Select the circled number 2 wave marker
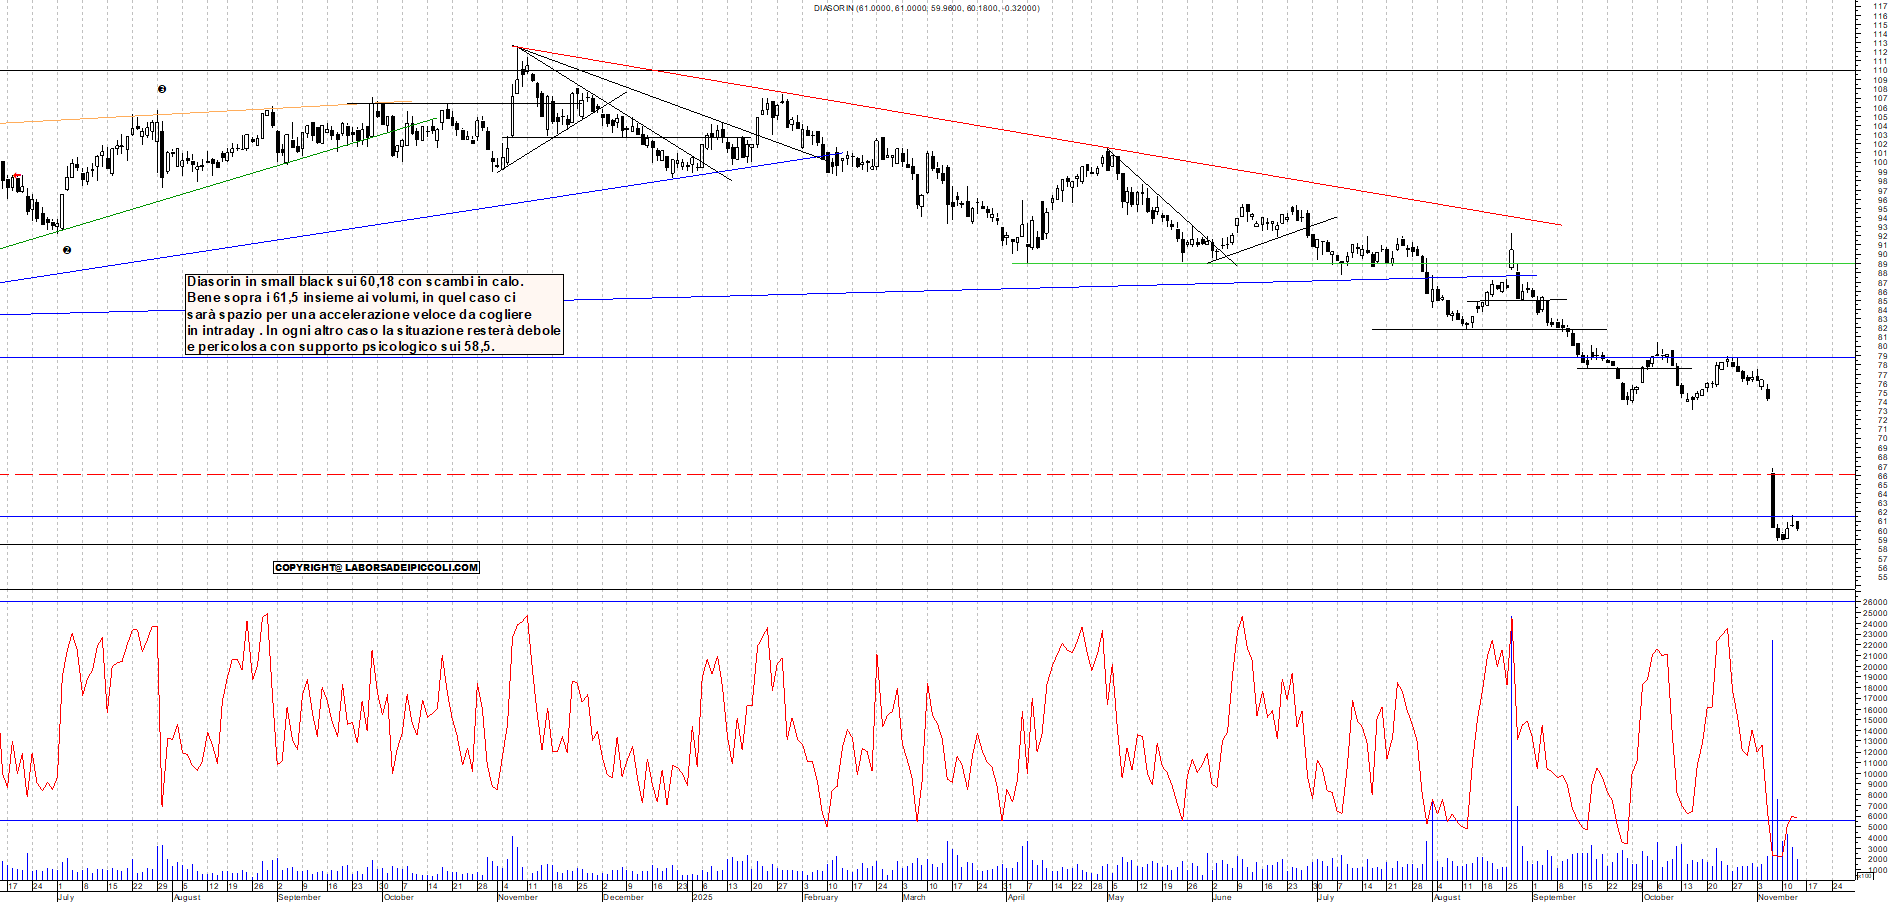 coord(66,250)
